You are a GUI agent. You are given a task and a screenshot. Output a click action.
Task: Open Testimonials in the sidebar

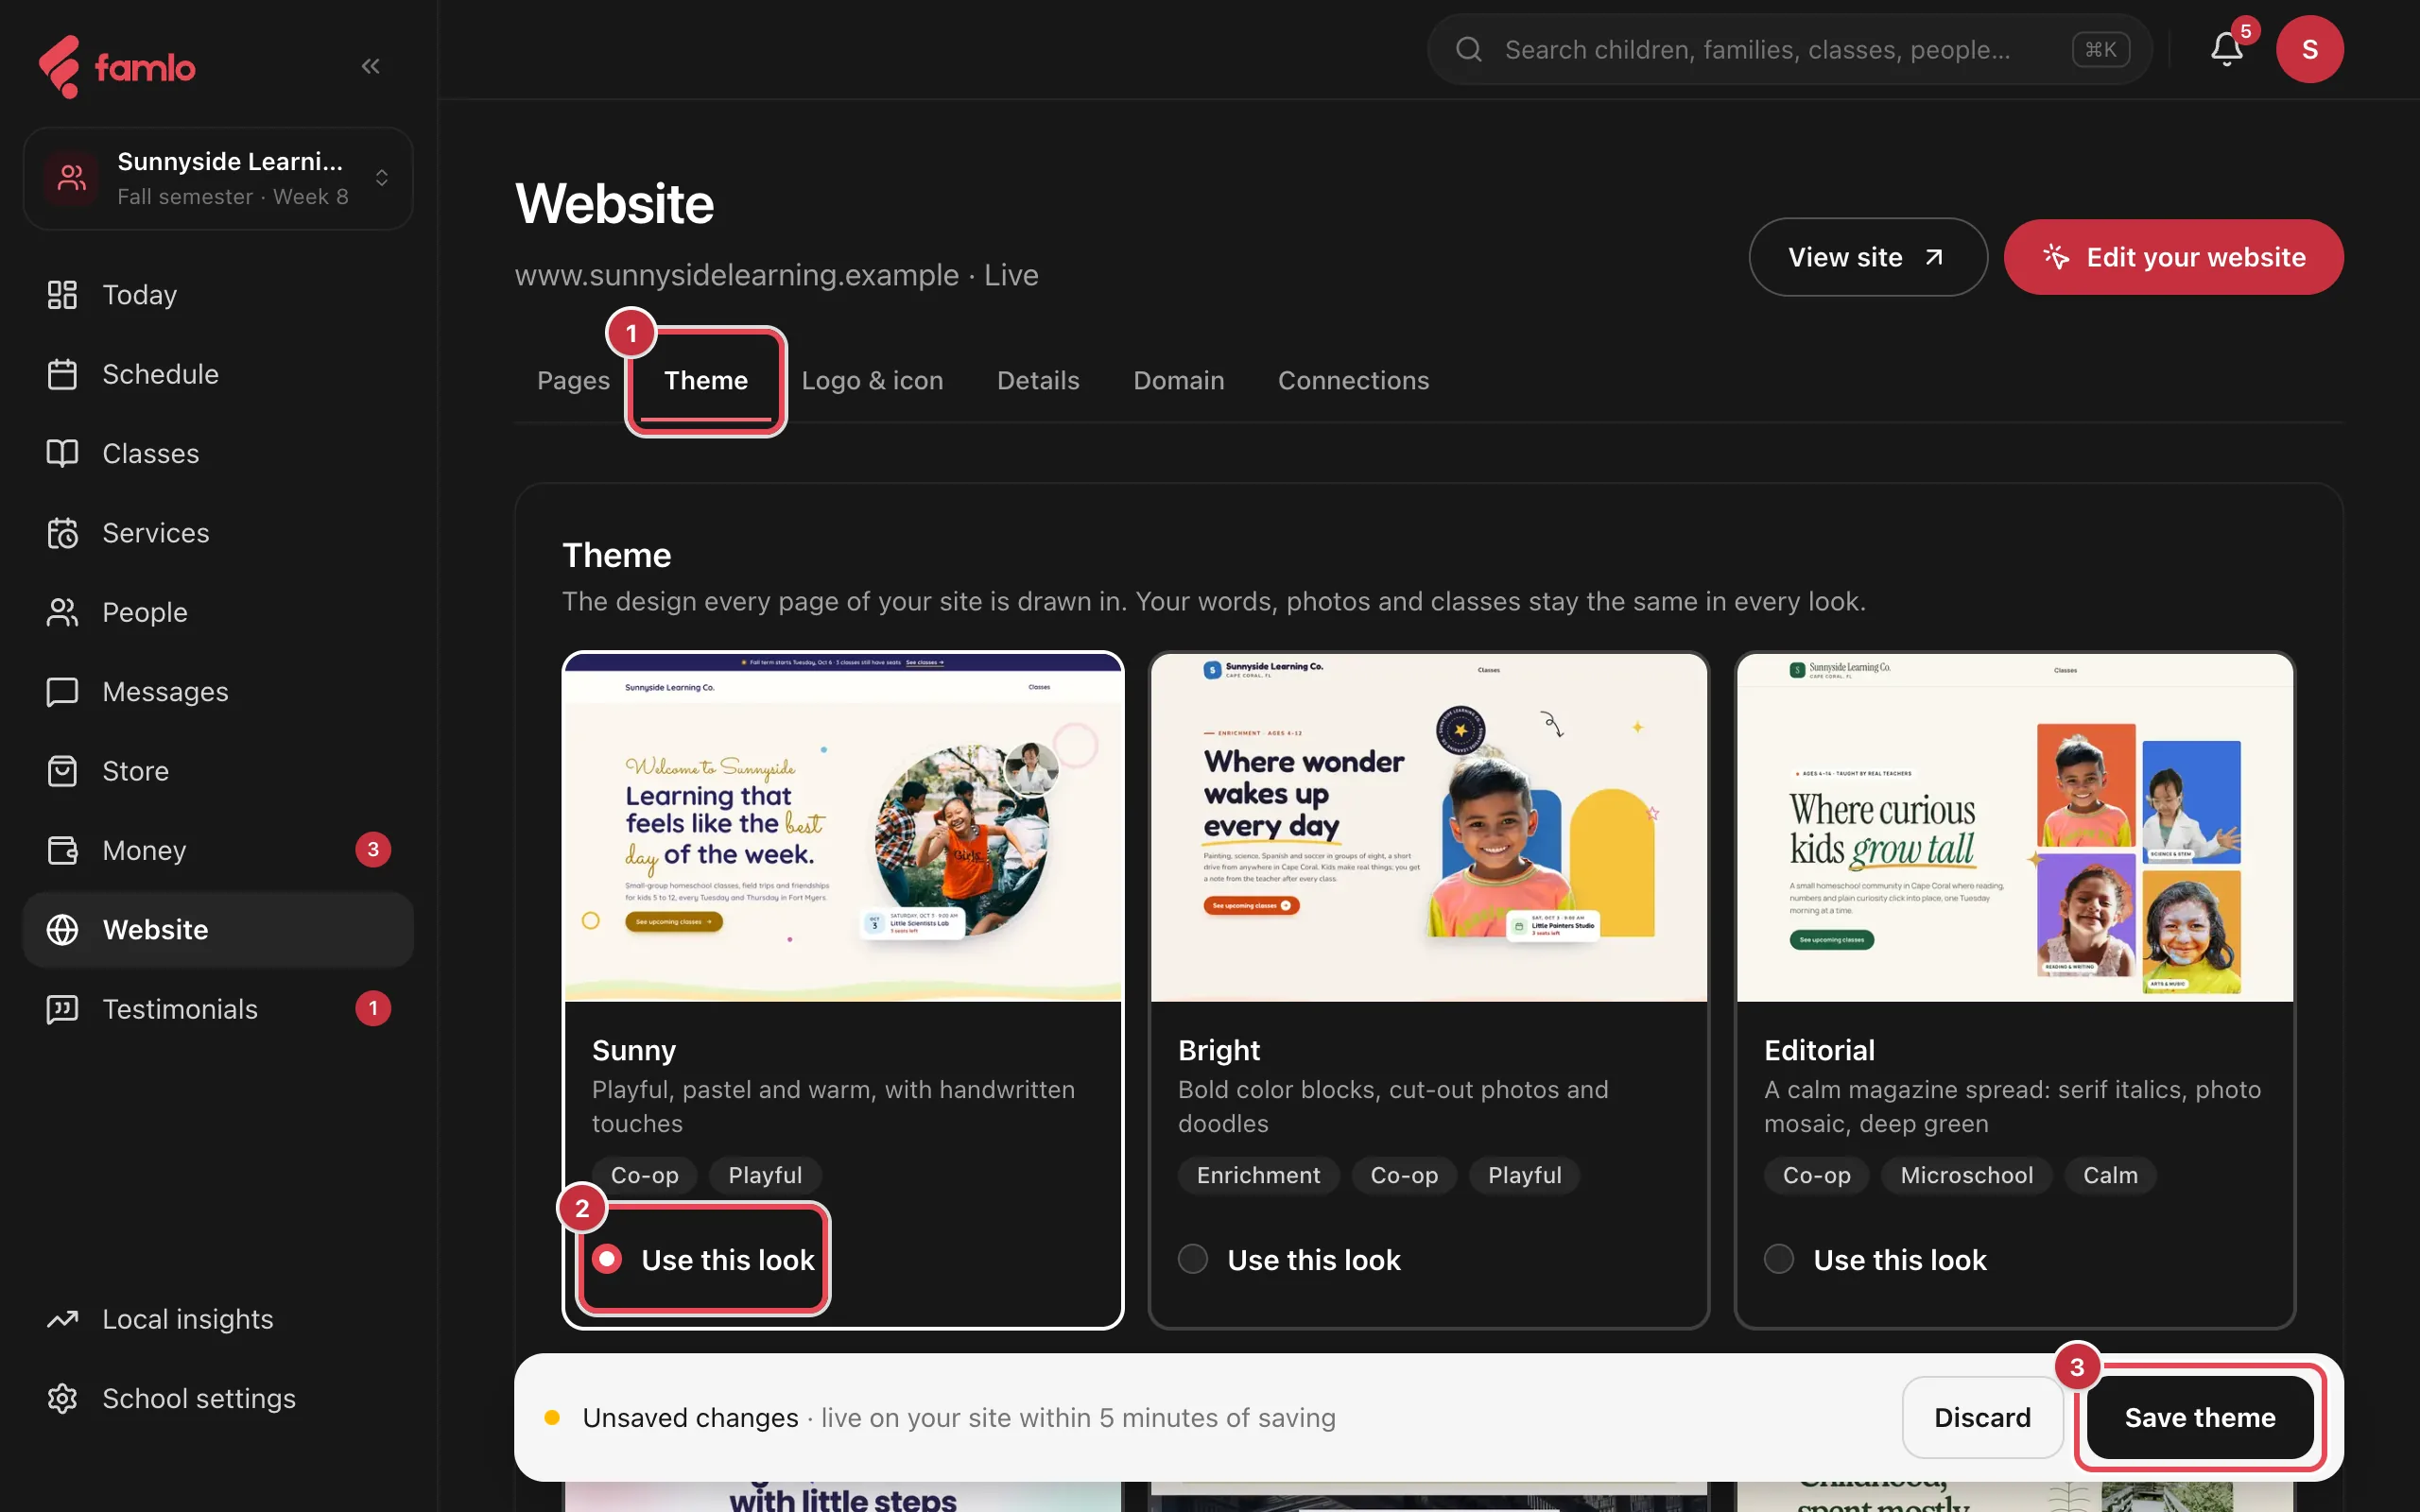tap(218, 1009)
